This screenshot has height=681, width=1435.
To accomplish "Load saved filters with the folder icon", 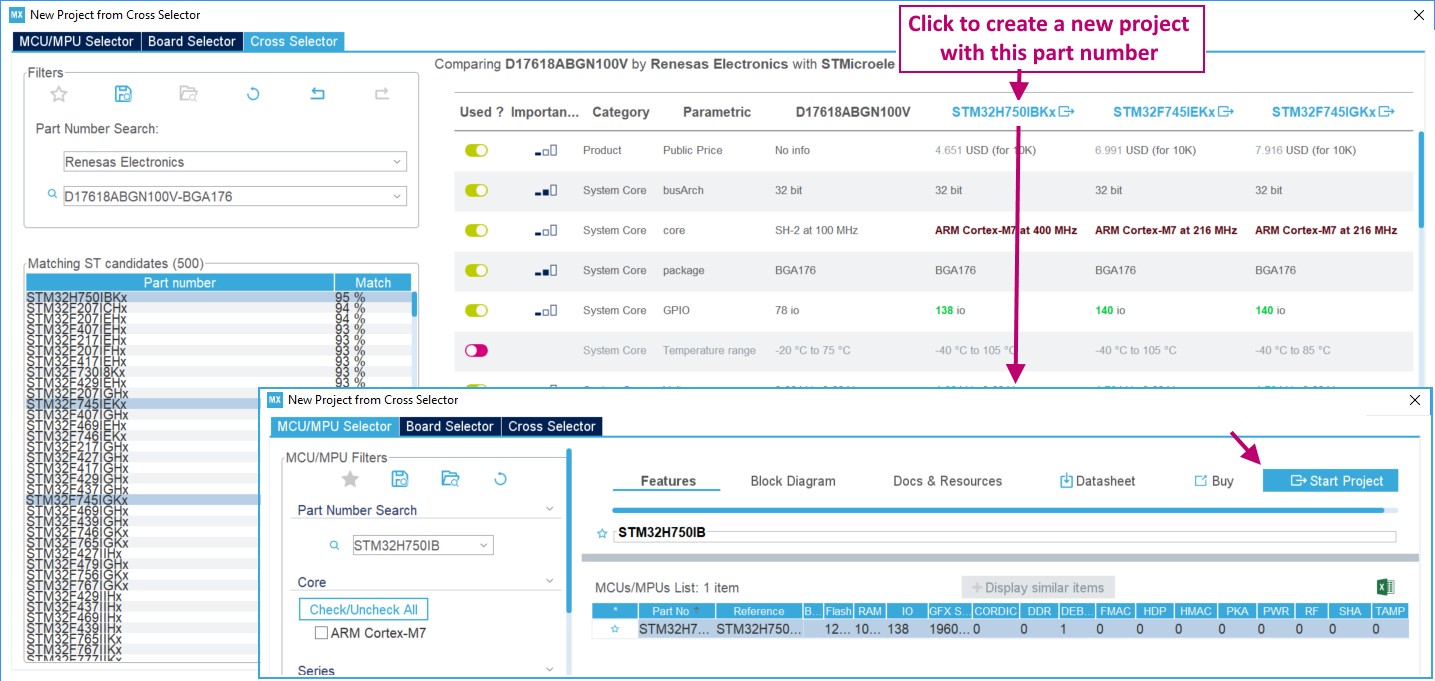I will pyautogui.click(x=188, y=94).
